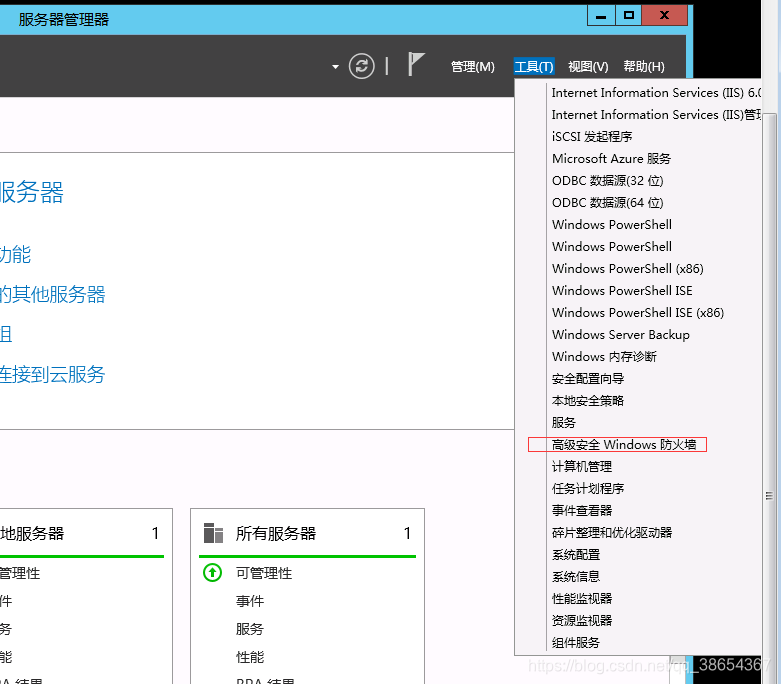This screenshot has height=684, width=781.
Task: Launch 任务计划程序 from the menu
Action: tap(588, 488)
